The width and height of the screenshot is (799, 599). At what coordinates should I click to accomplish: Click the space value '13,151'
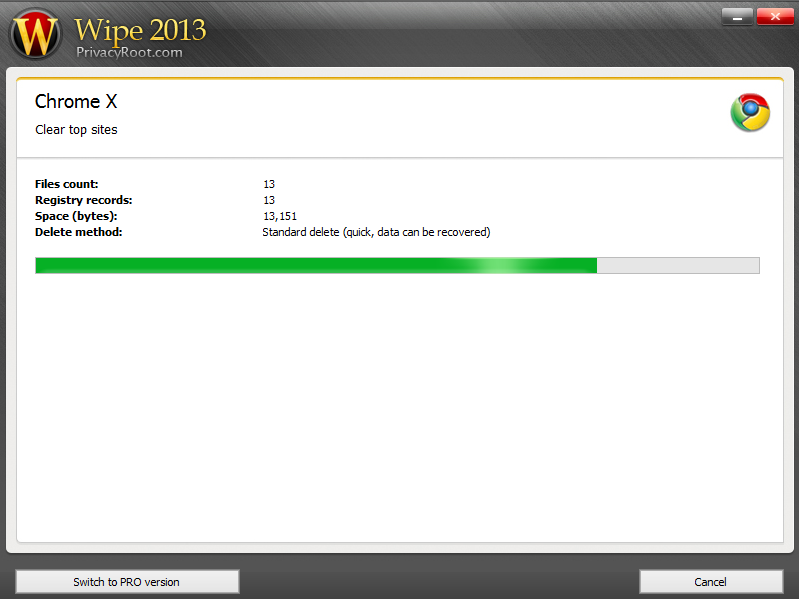tap(280, 216)
